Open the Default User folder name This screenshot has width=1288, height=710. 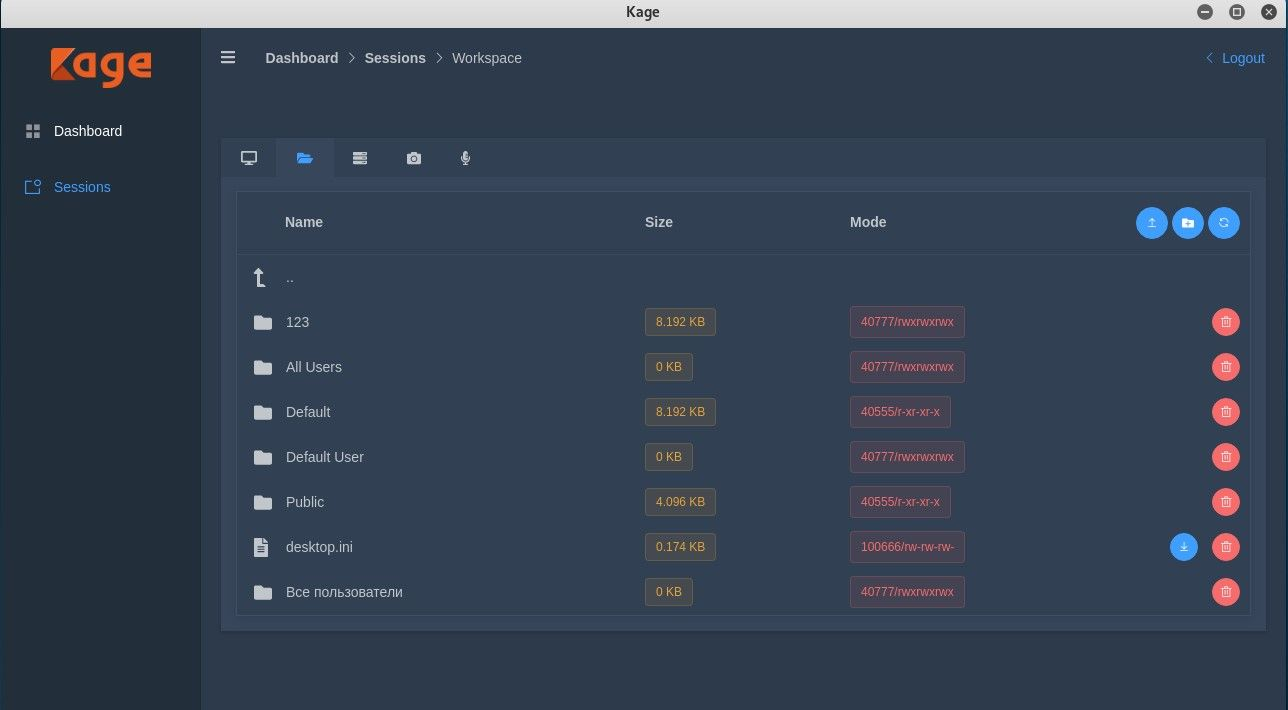tap(325, 457)
